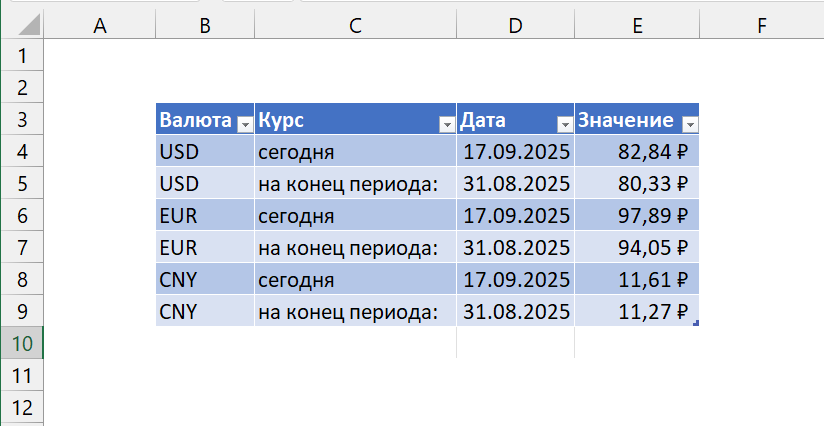Select row 11 header
824x426 pixels.
[22, 376]
